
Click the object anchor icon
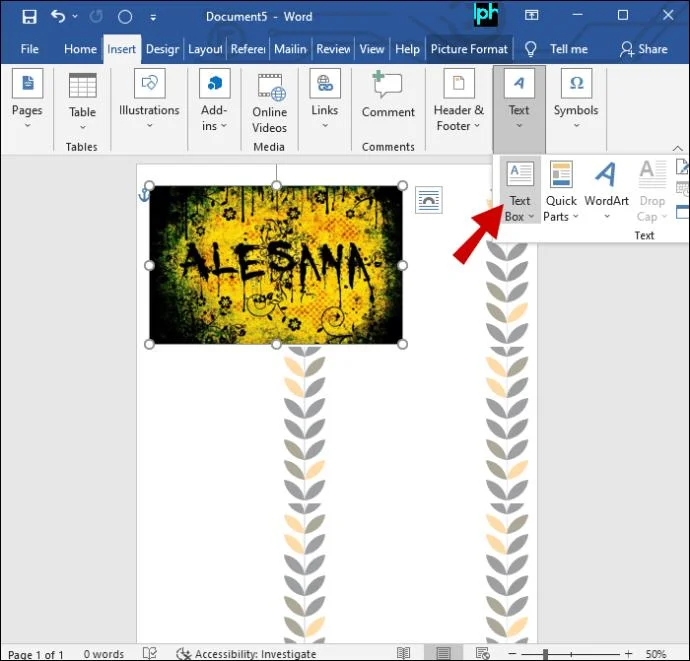click(144, 194)
